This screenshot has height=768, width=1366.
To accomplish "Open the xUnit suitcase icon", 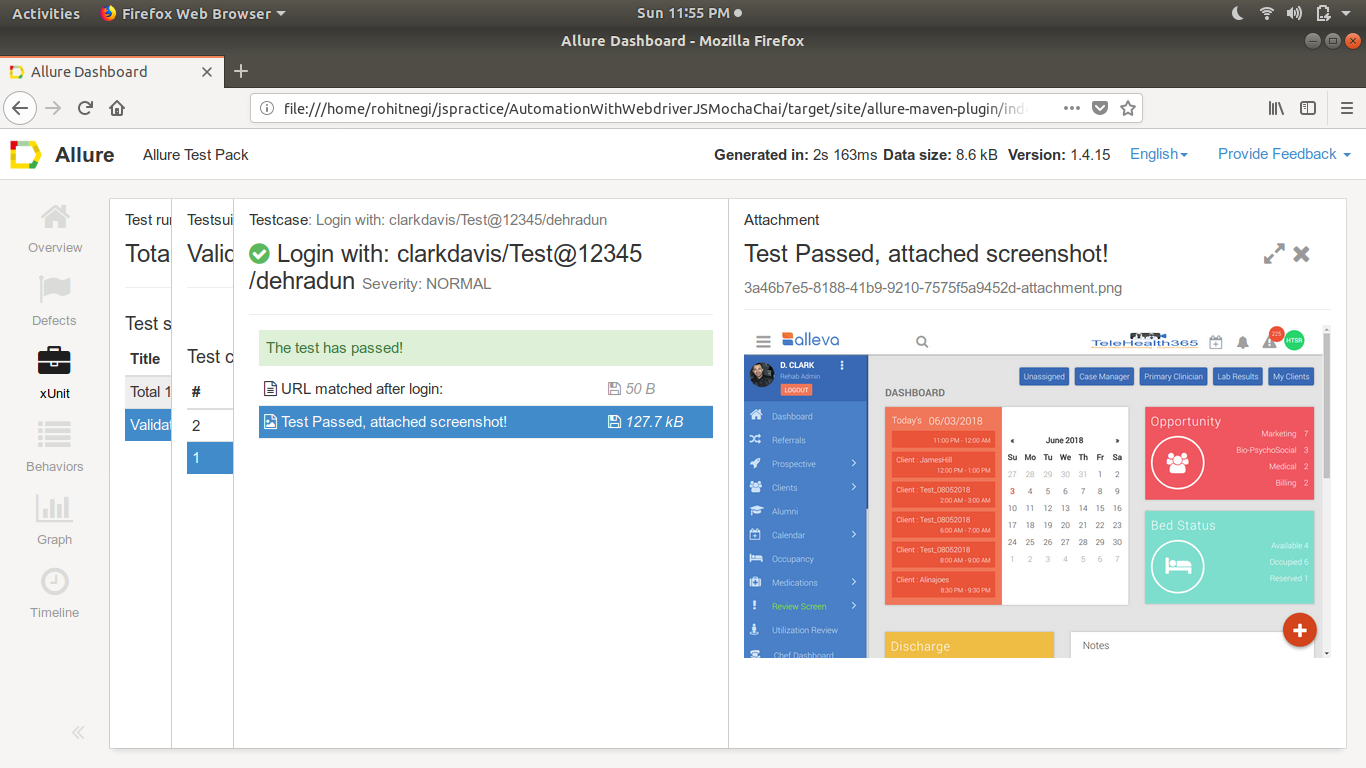I will pos(54,359).
